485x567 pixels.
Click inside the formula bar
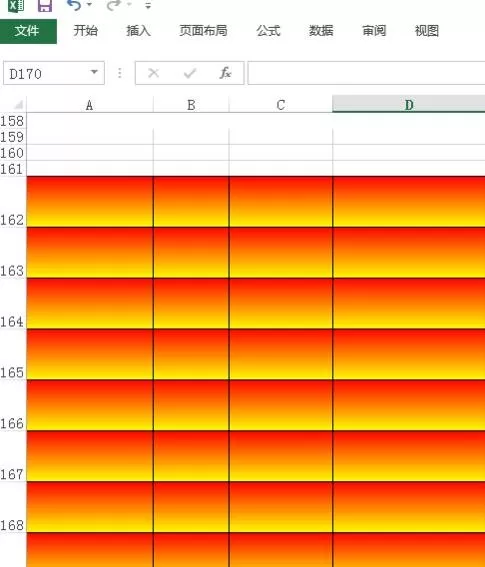coord(366,73)
